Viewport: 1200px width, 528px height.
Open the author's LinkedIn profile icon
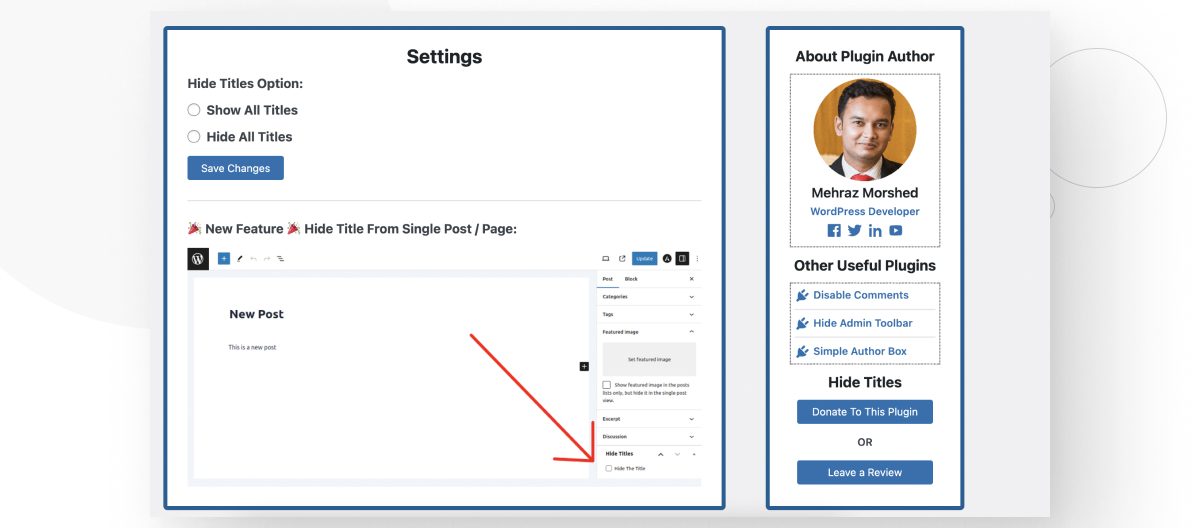coord(875,230)
